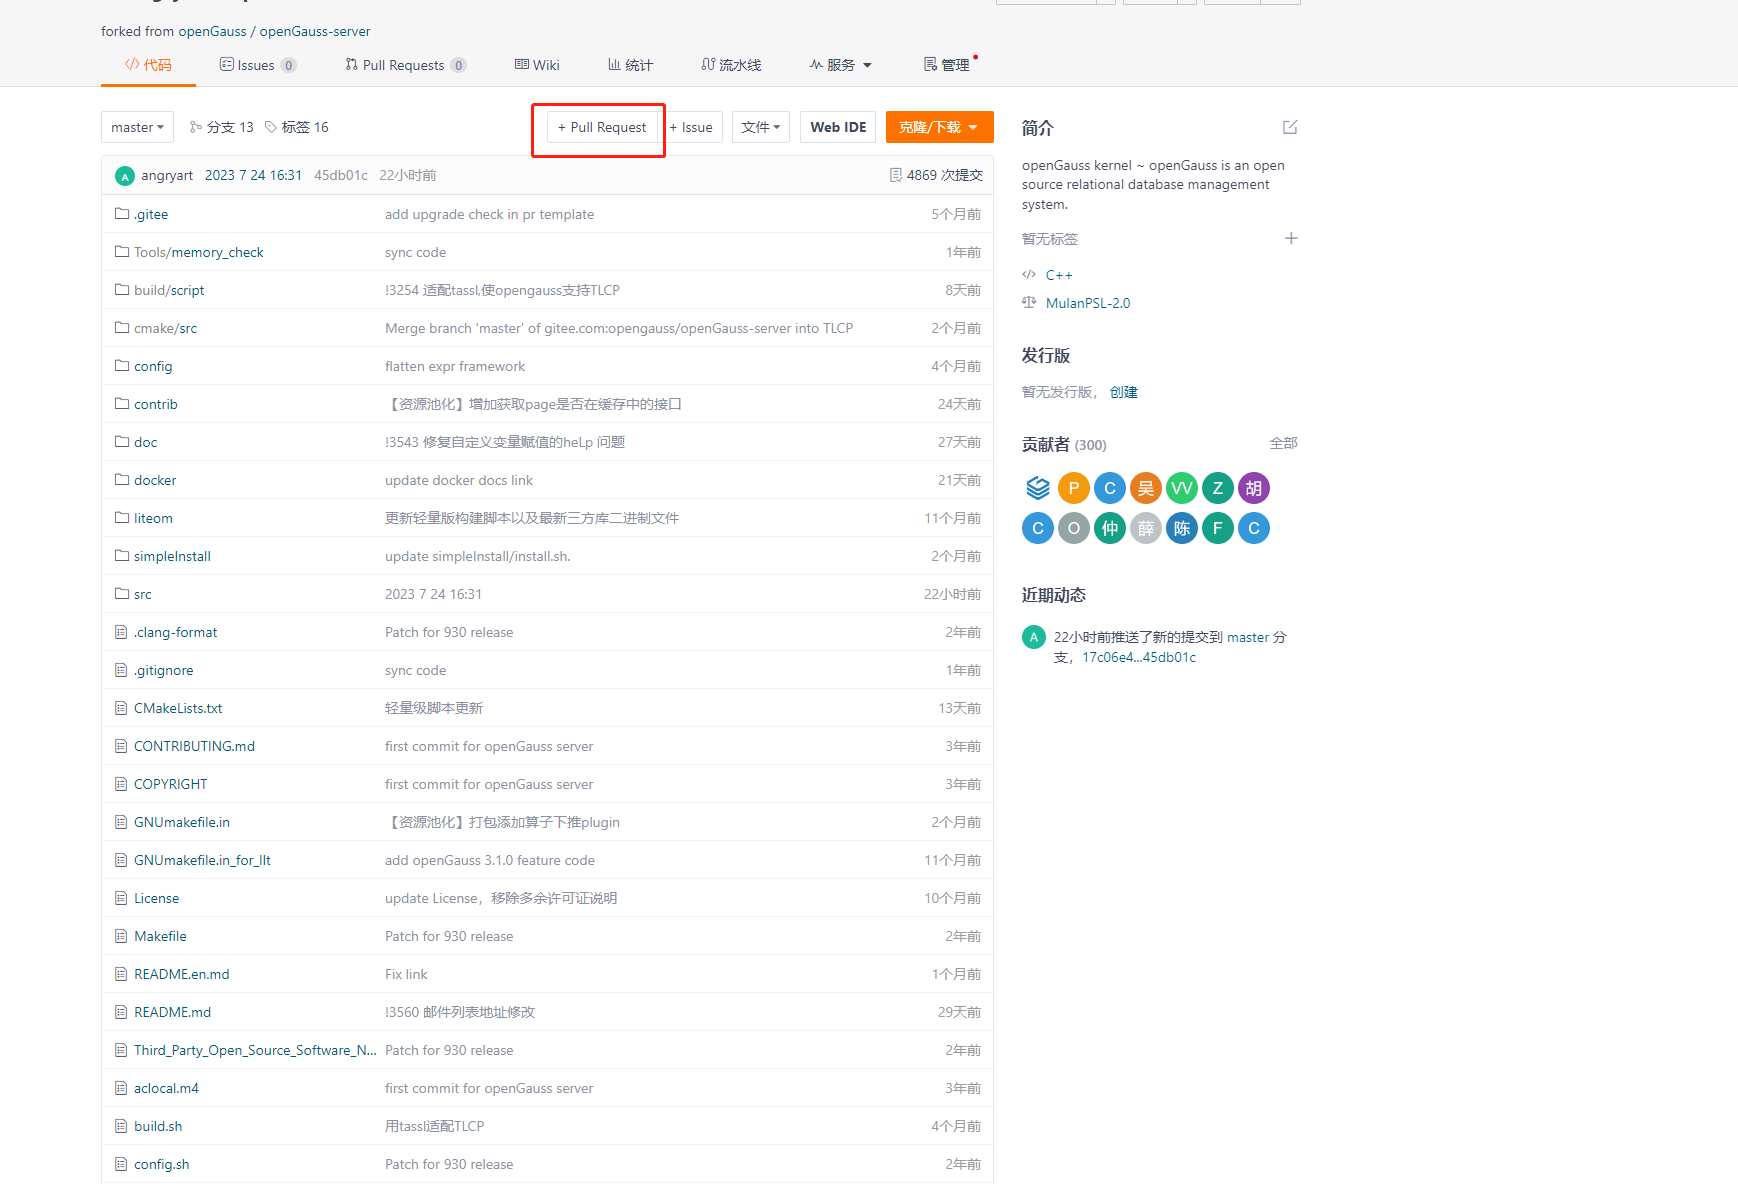Click the folder icon beside contrib
Image resolution: width=1738 pixels, height=1184 pixels.
(122, 404)
